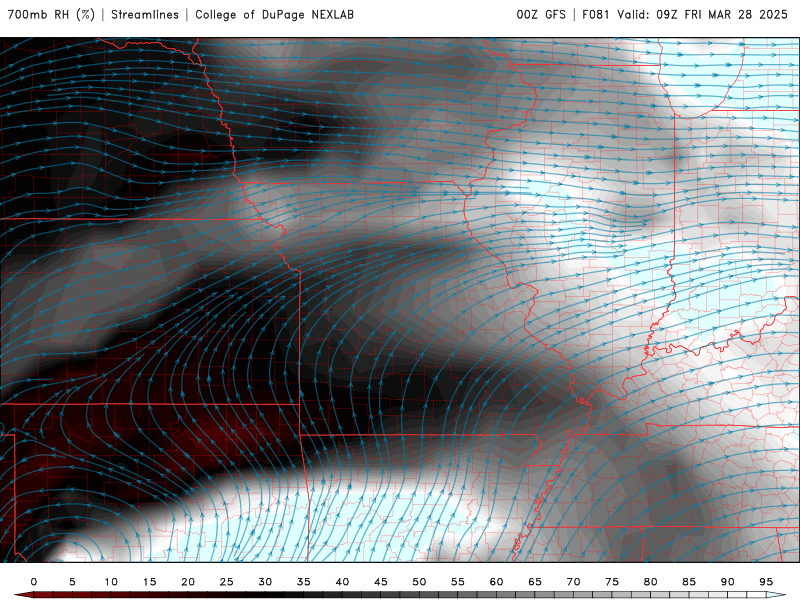Click the red arrow at colorbar's left end

click(x=23, y=595)
